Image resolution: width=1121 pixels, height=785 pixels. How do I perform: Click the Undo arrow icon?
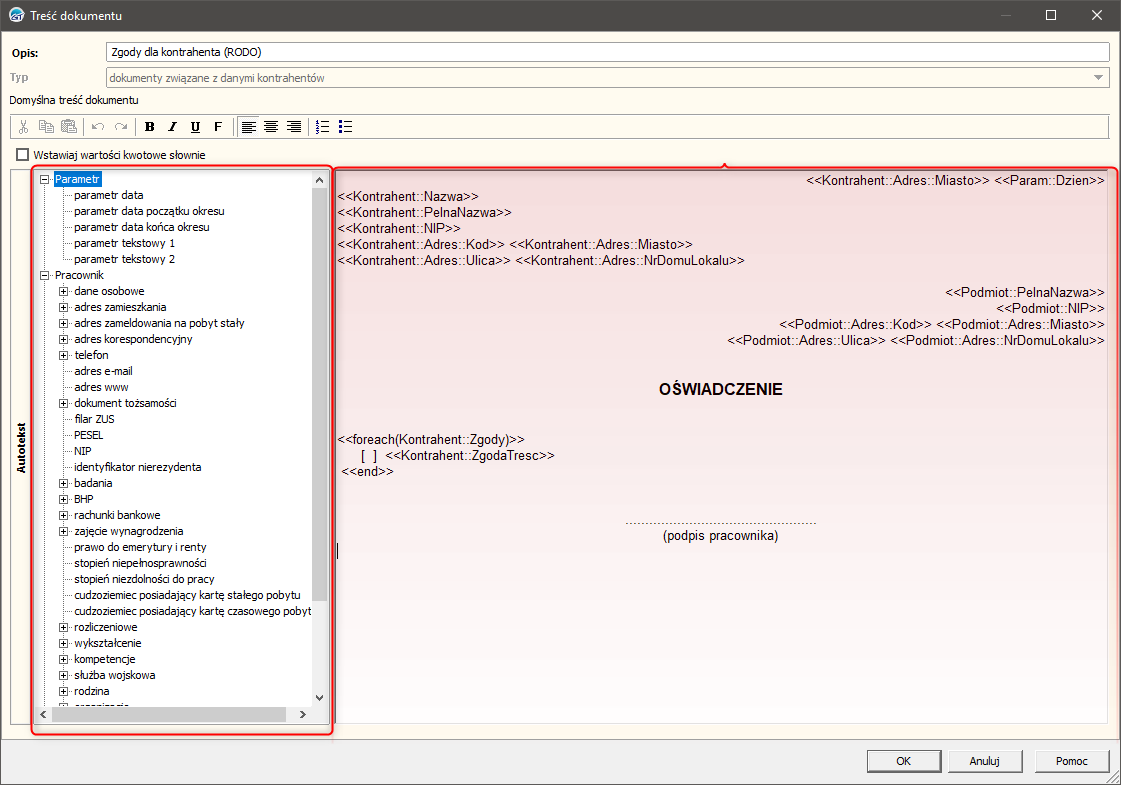98,127
